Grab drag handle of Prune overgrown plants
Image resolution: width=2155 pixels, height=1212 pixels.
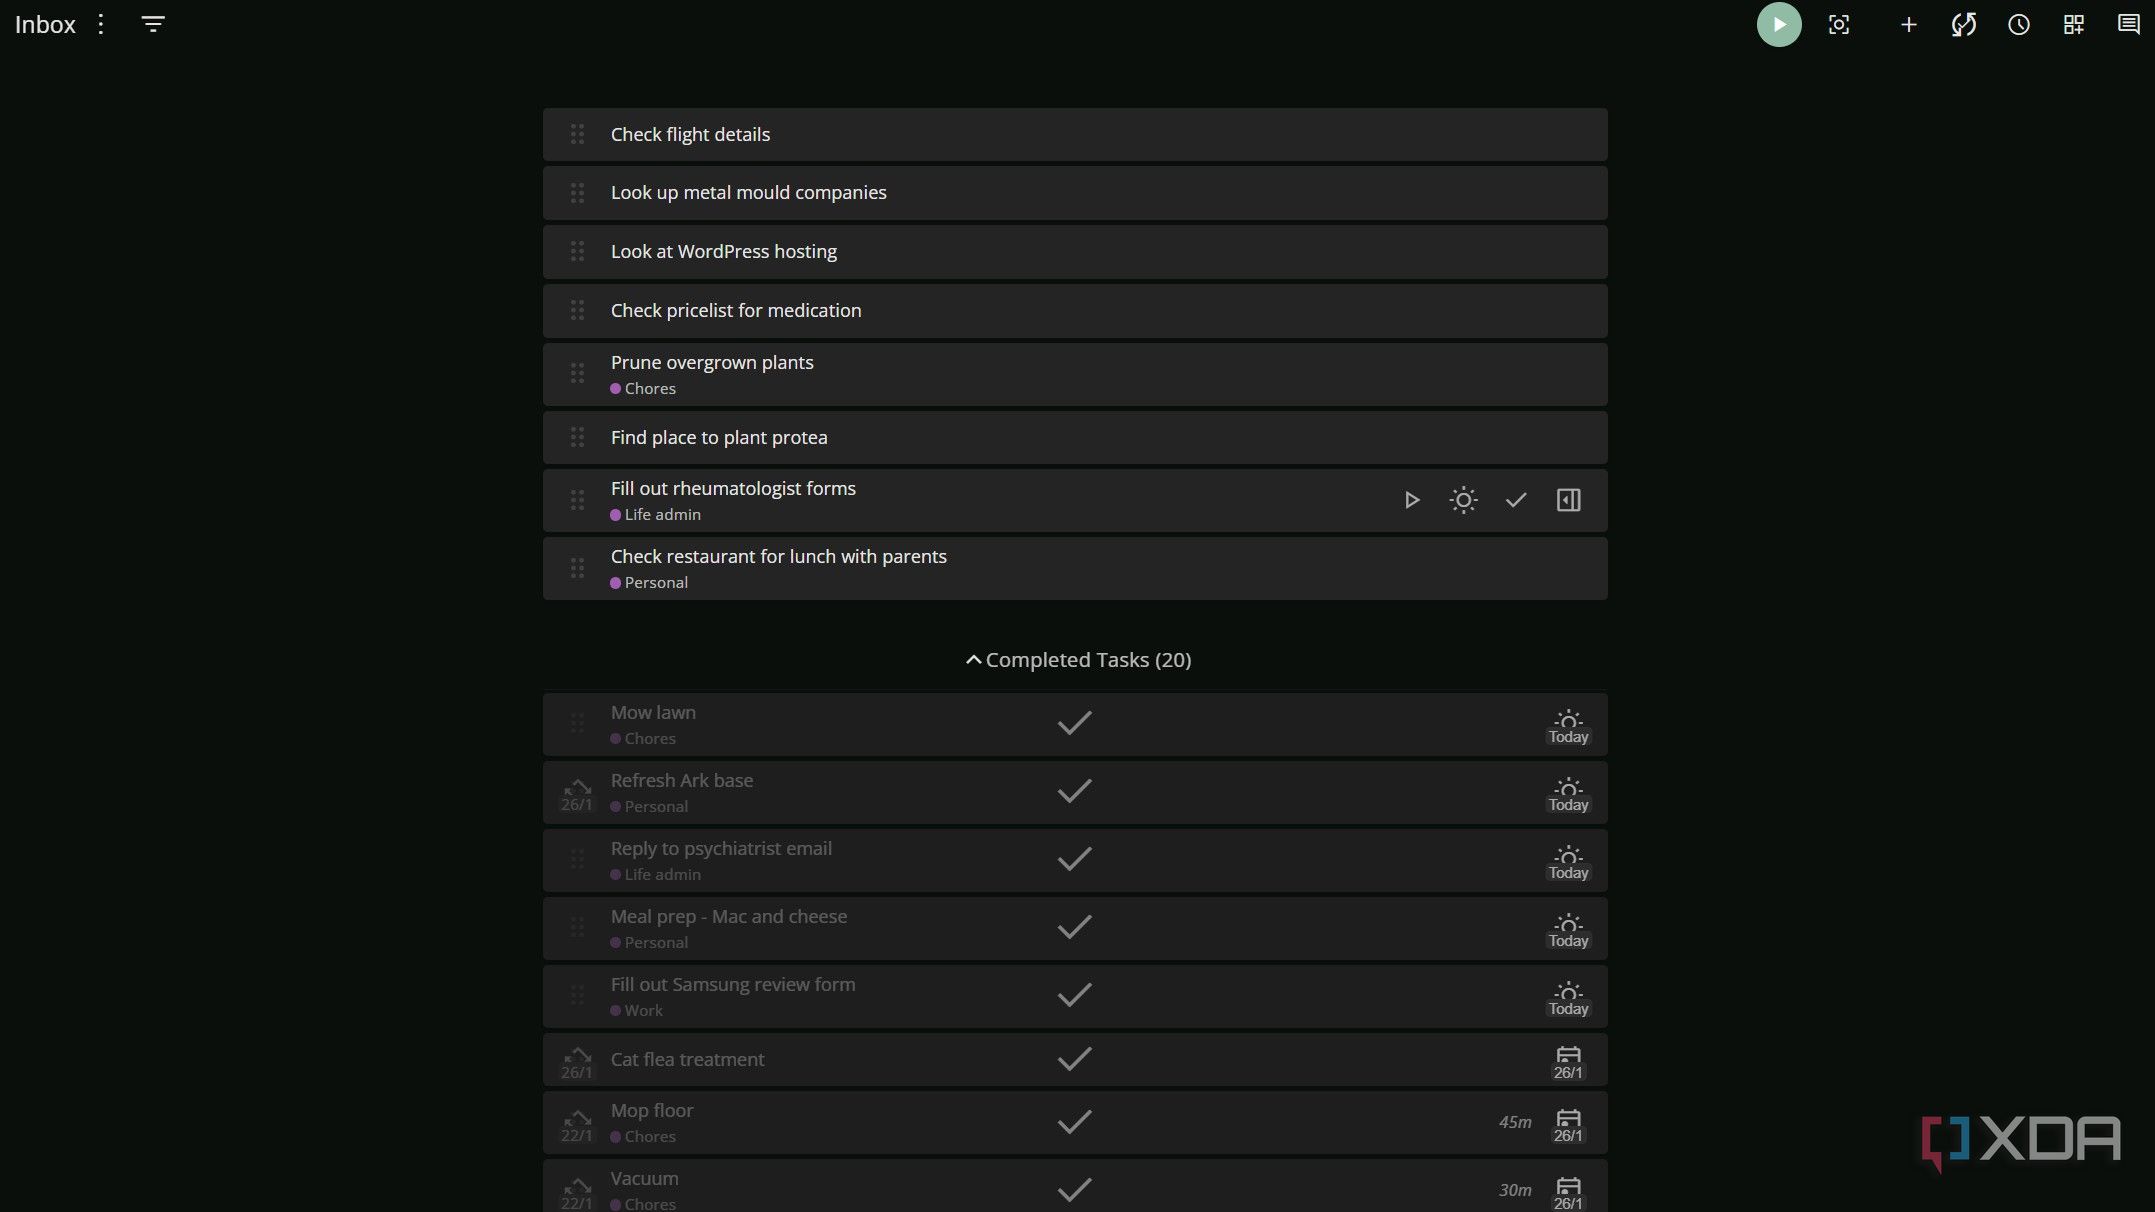click(577, 374)
